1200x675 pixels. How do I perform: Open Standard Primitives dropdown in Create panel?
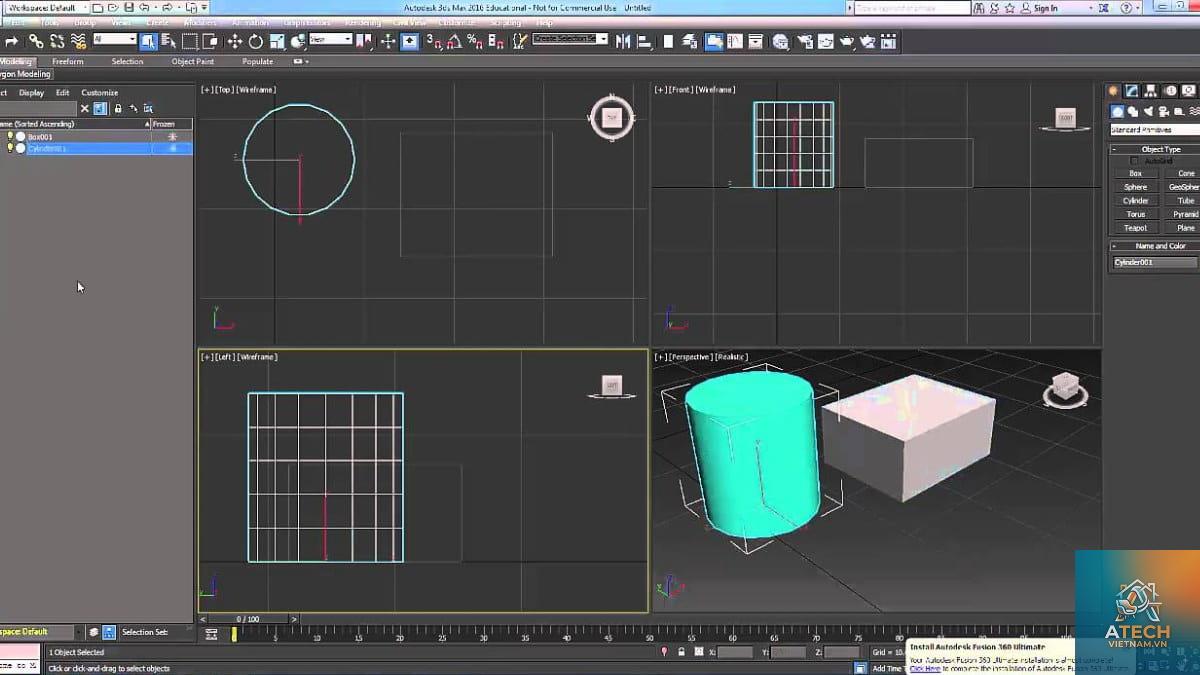tap(1155, 129)
